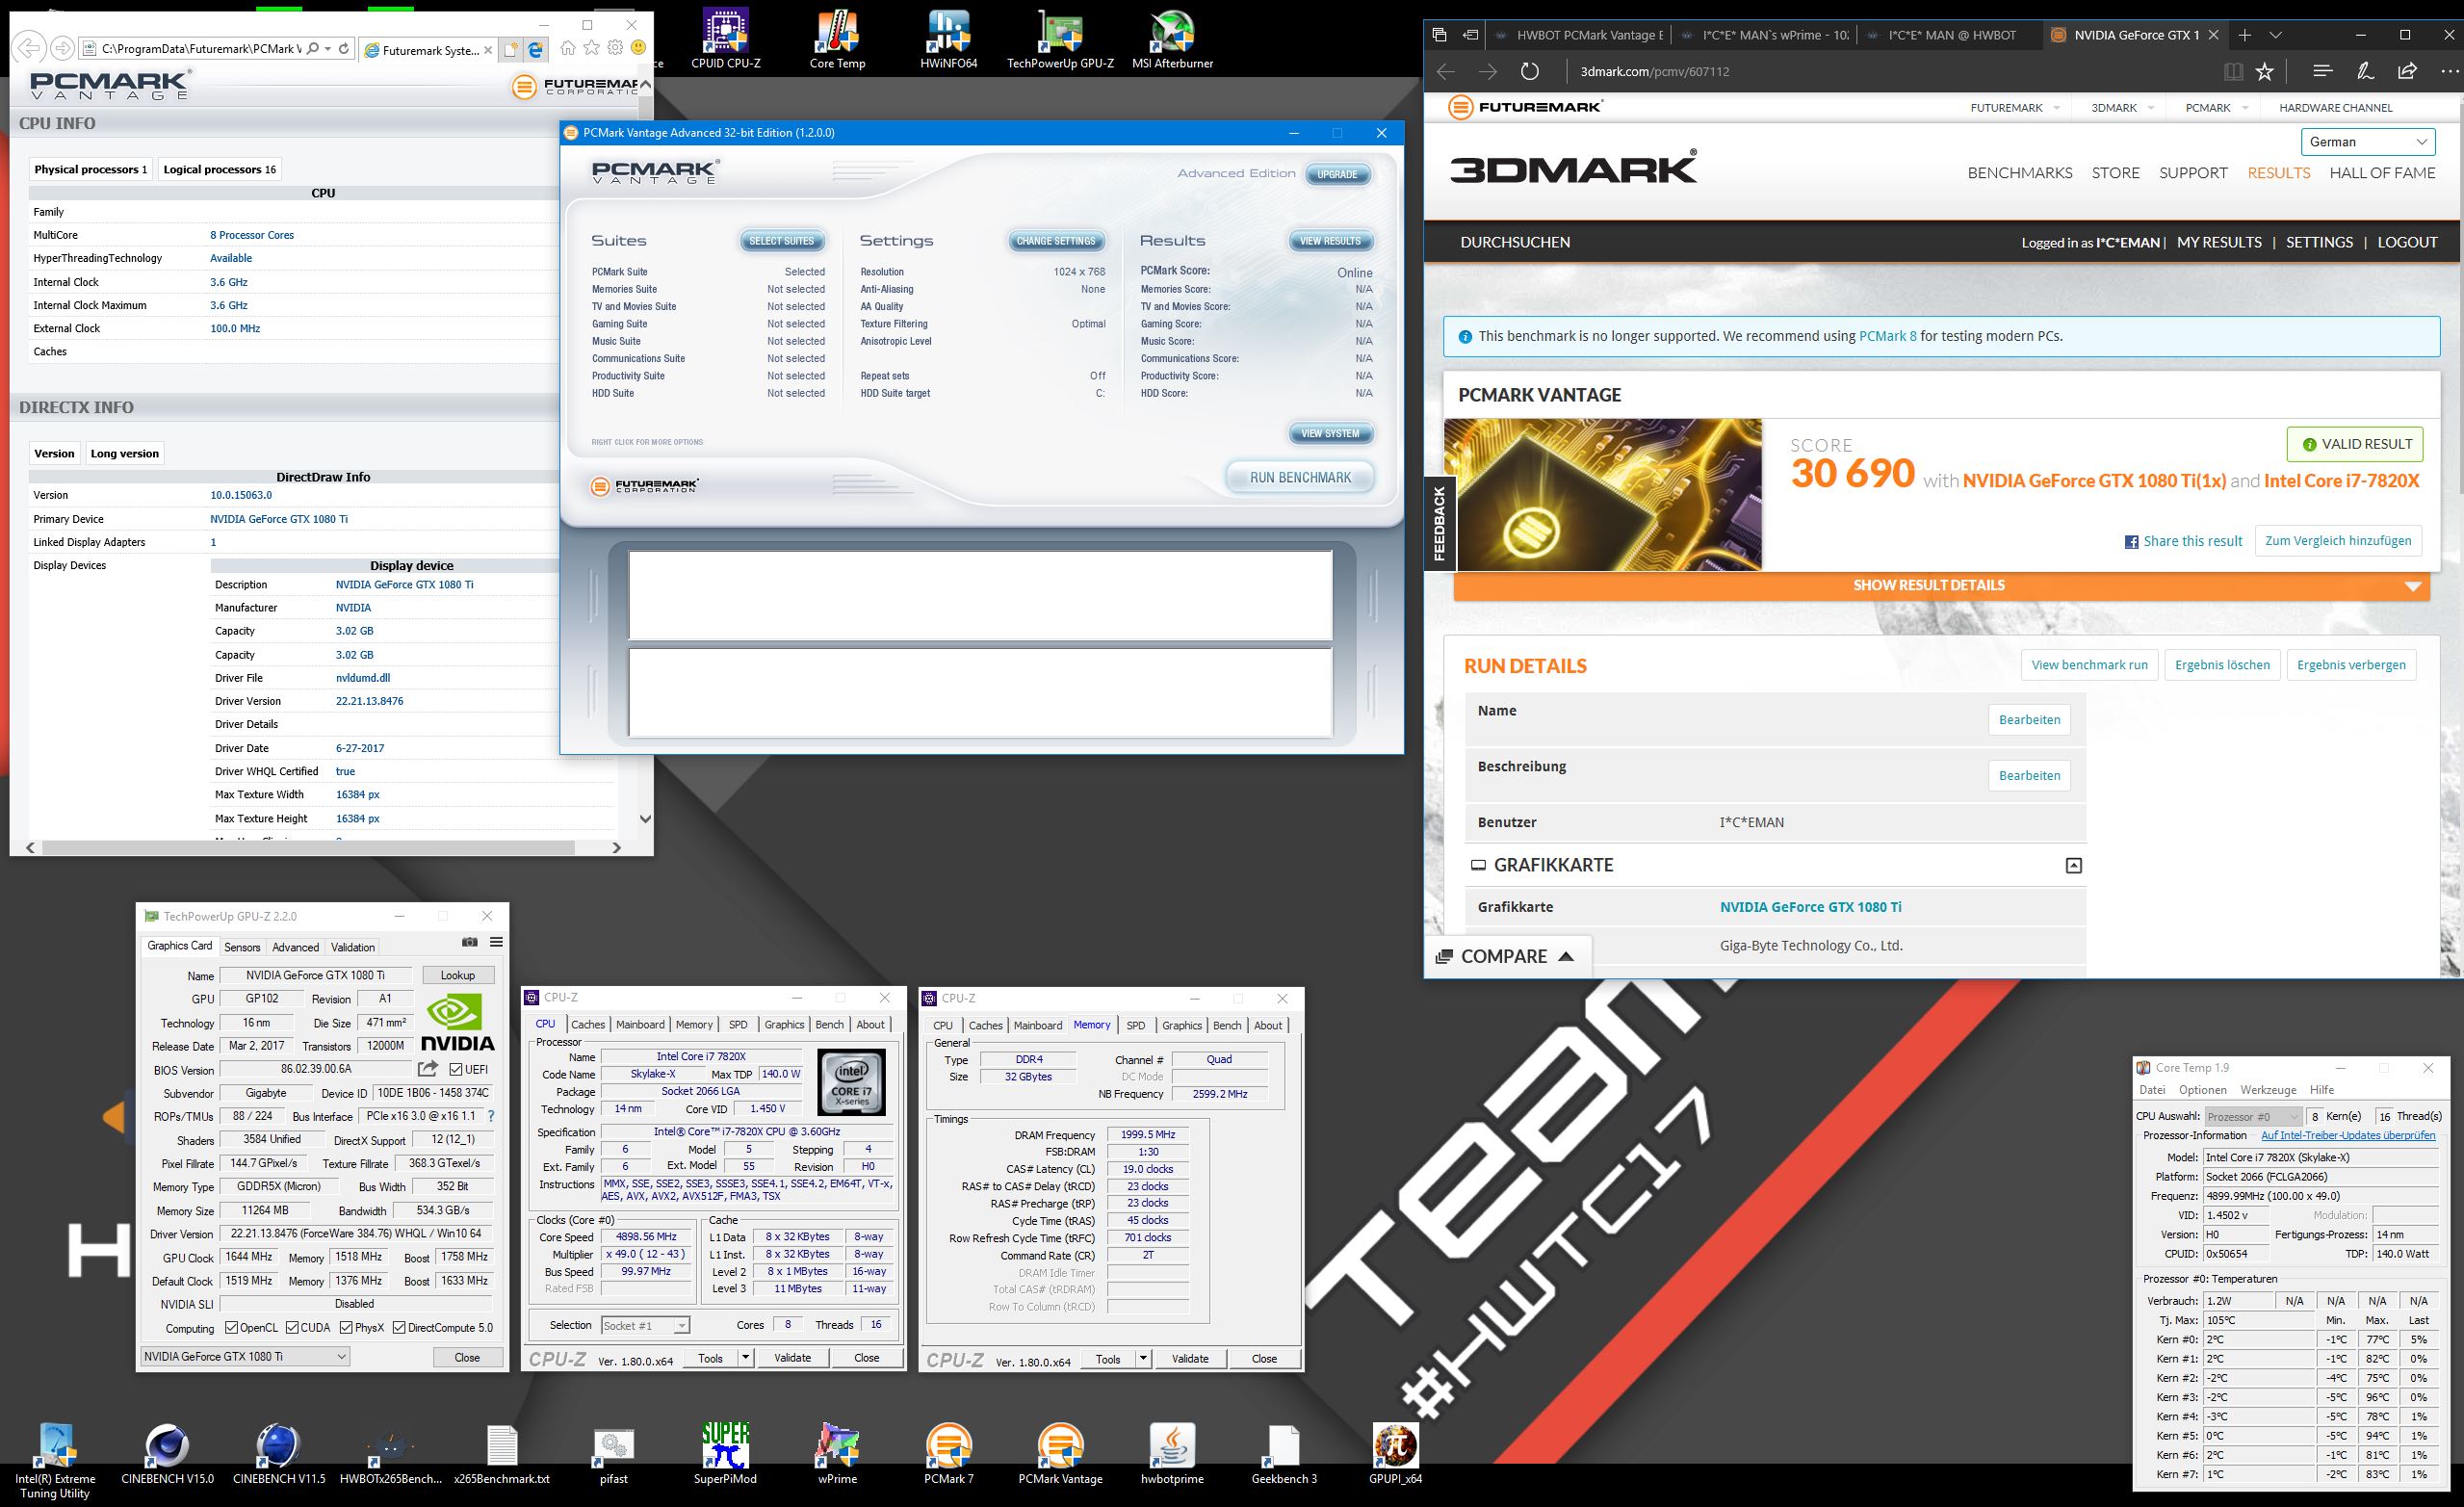Select RESULTS in 3DMark navigation
The height and width of the screenshot is (1507, 2464).
click(x=2278, y=172)
